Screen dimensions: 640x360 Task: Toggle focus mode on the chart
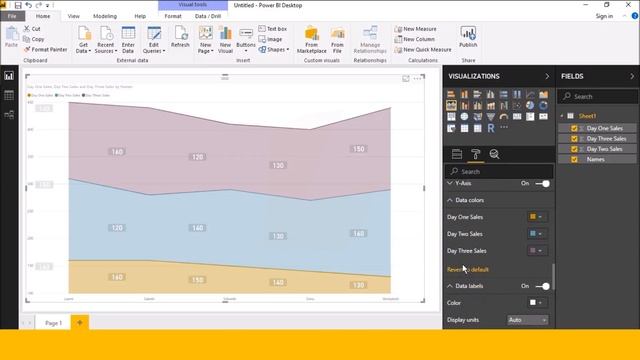click(x=406, y=78)
